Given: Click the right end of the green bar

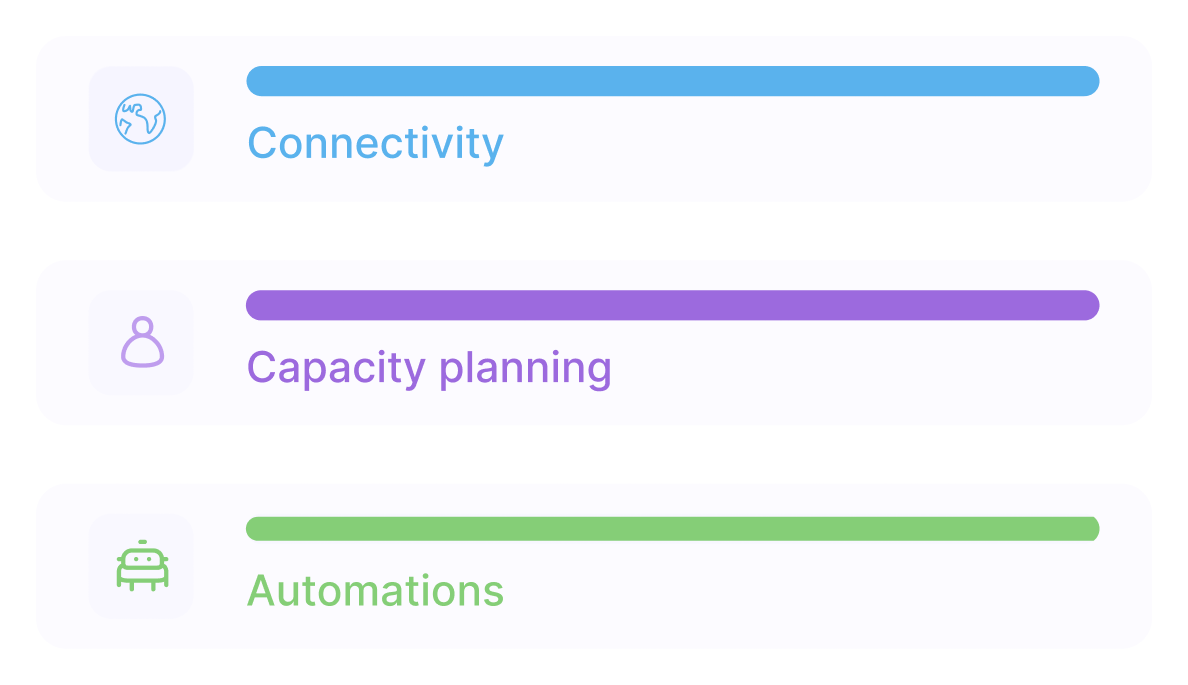Looking at the screenshot, I should tap(1089, 529).
